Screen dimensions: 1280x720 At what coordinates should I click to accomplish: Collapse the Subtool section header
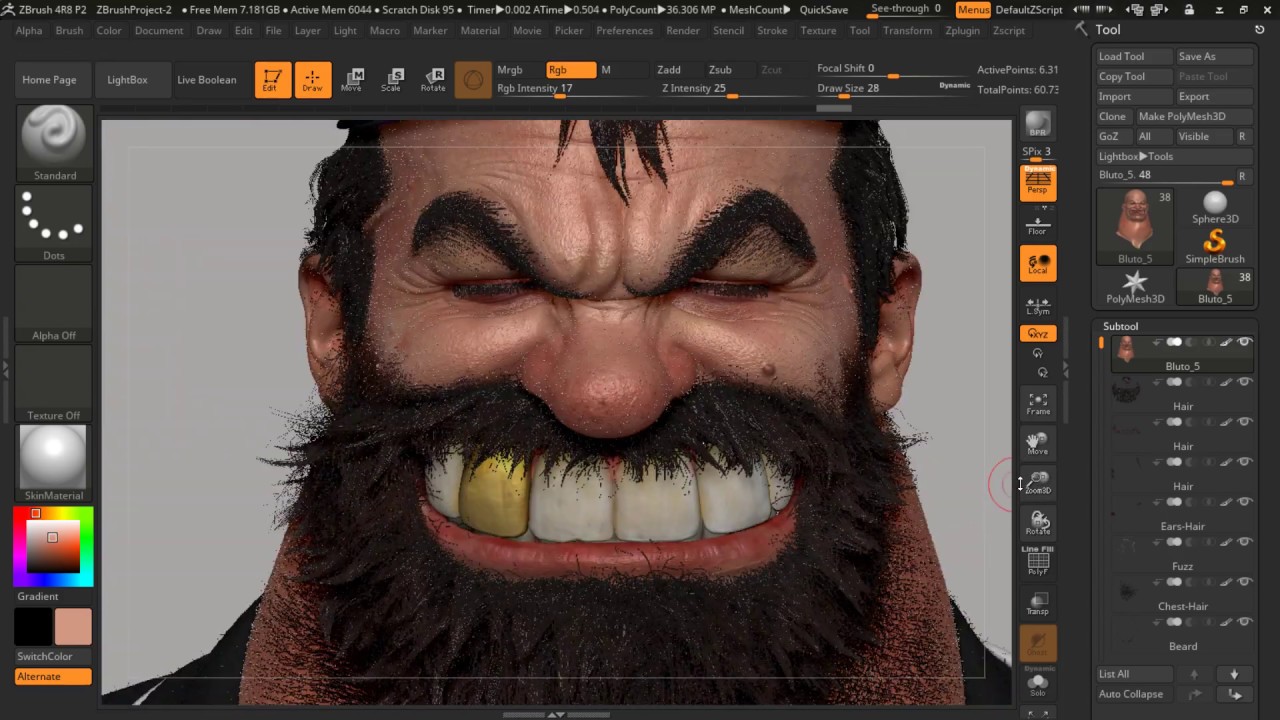coord(1120,326)
